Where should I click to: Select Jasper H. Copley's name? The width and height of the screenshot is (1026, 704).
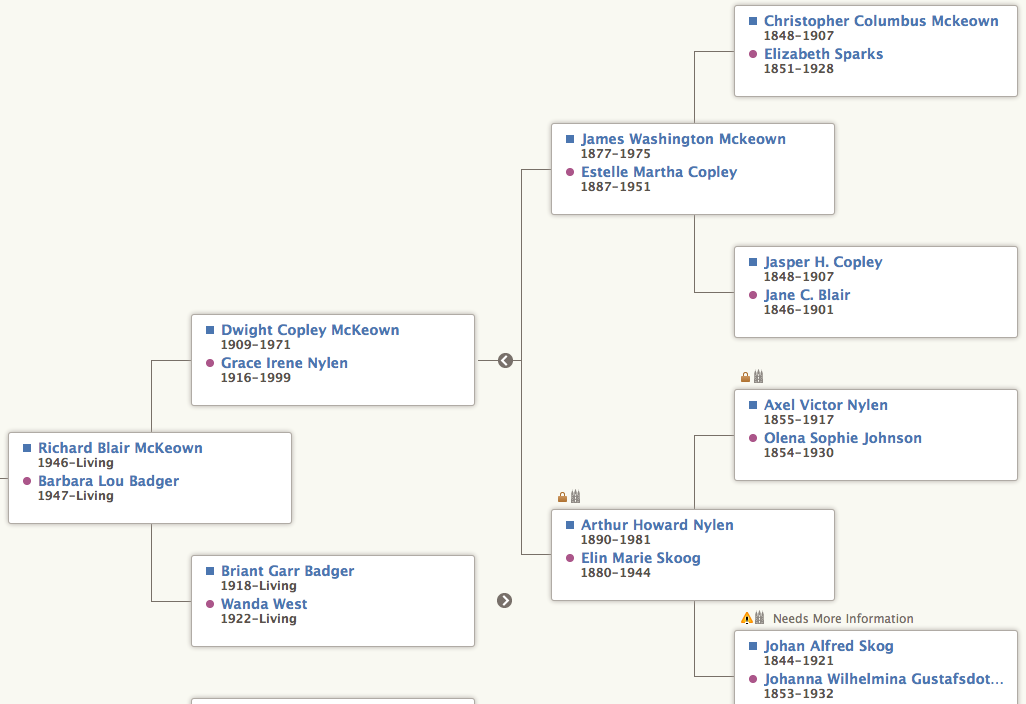click(x=823, y=261)
